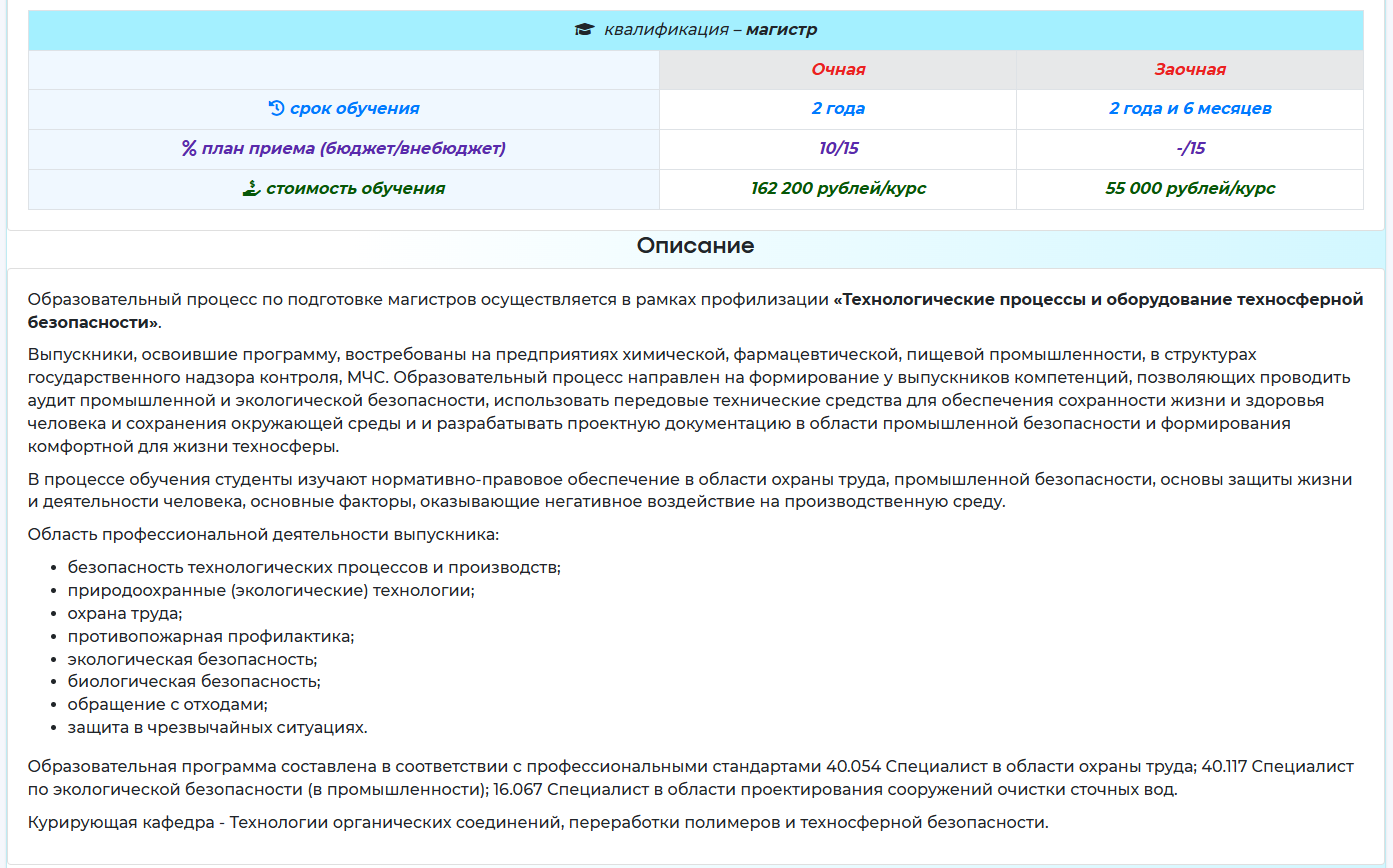This screenshot has width=1393, height=868.
Task: Select the Очная column header
Action: [x=837, y=70]
